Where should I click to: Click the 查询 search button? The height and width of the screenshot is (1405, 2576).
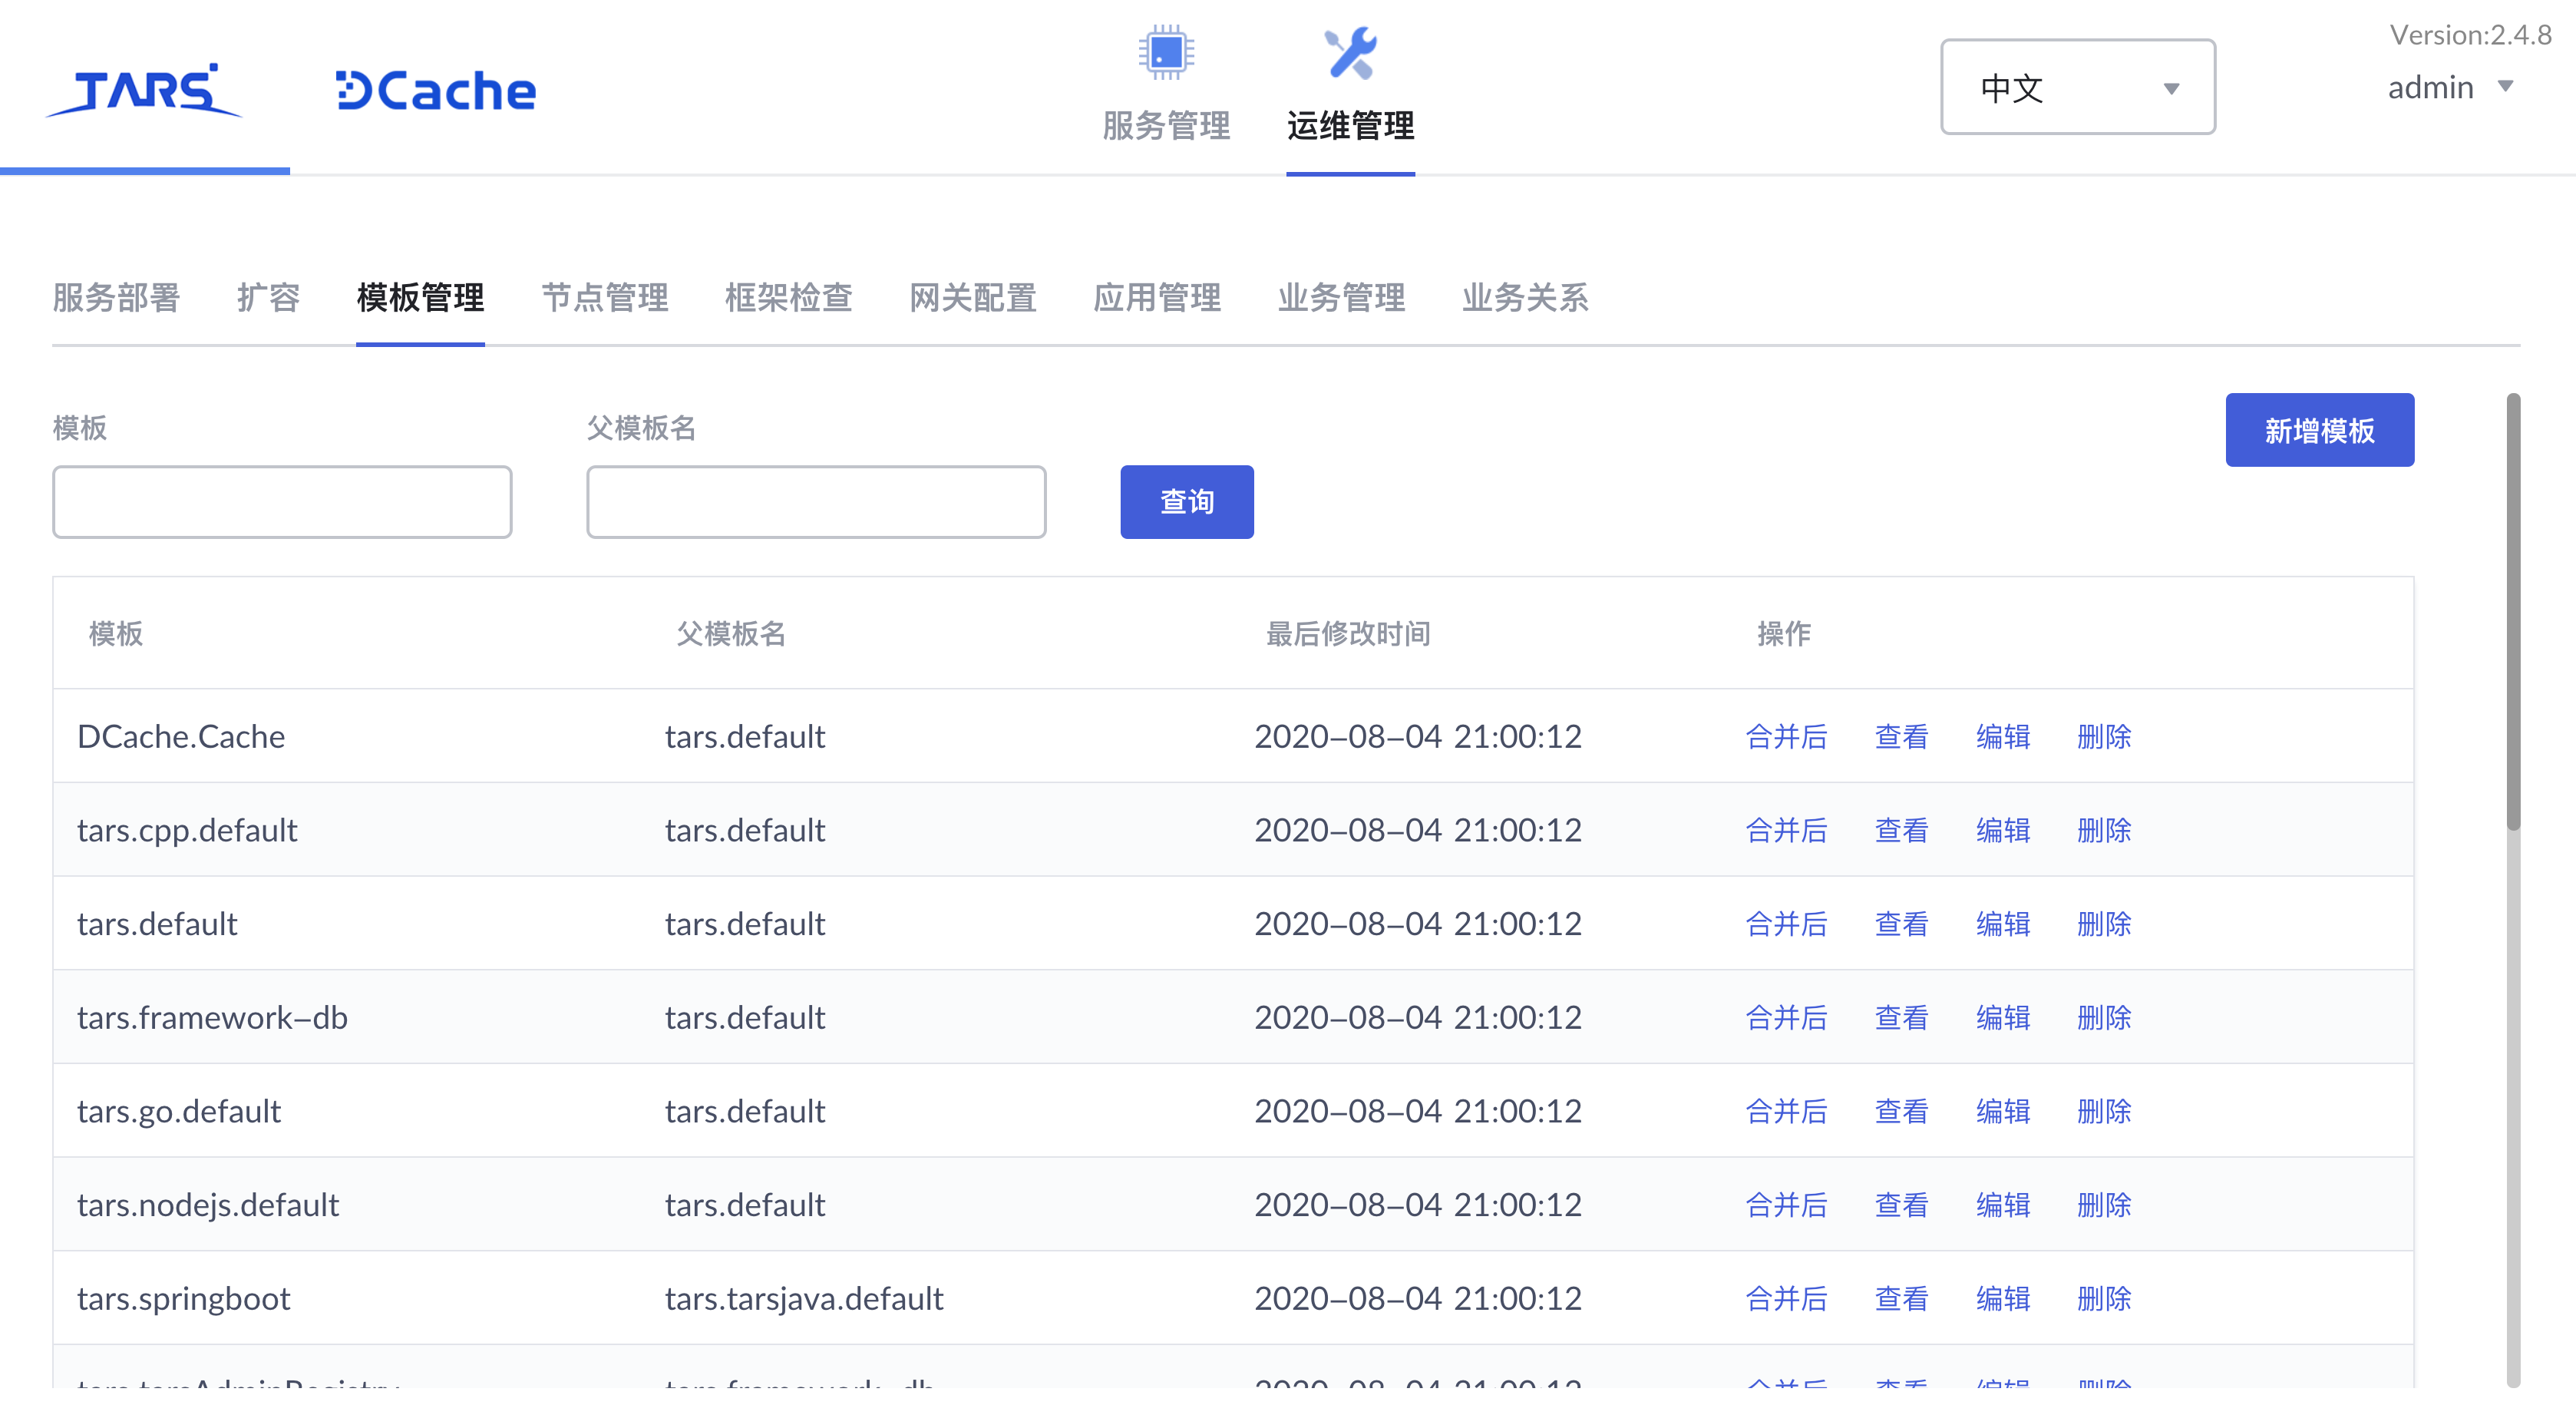tap(1187, 502)
